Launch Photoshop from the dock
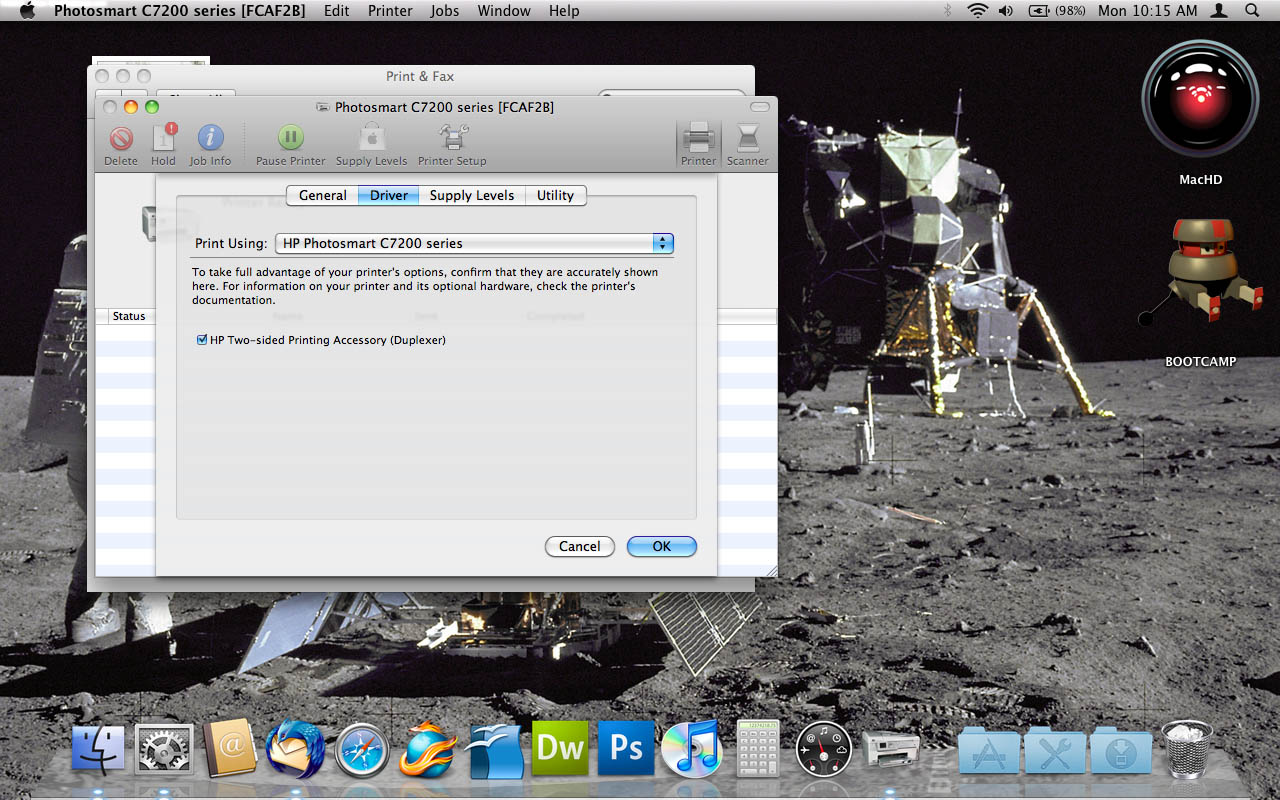Screen dimensions: 1280x800 click(626, 748)
